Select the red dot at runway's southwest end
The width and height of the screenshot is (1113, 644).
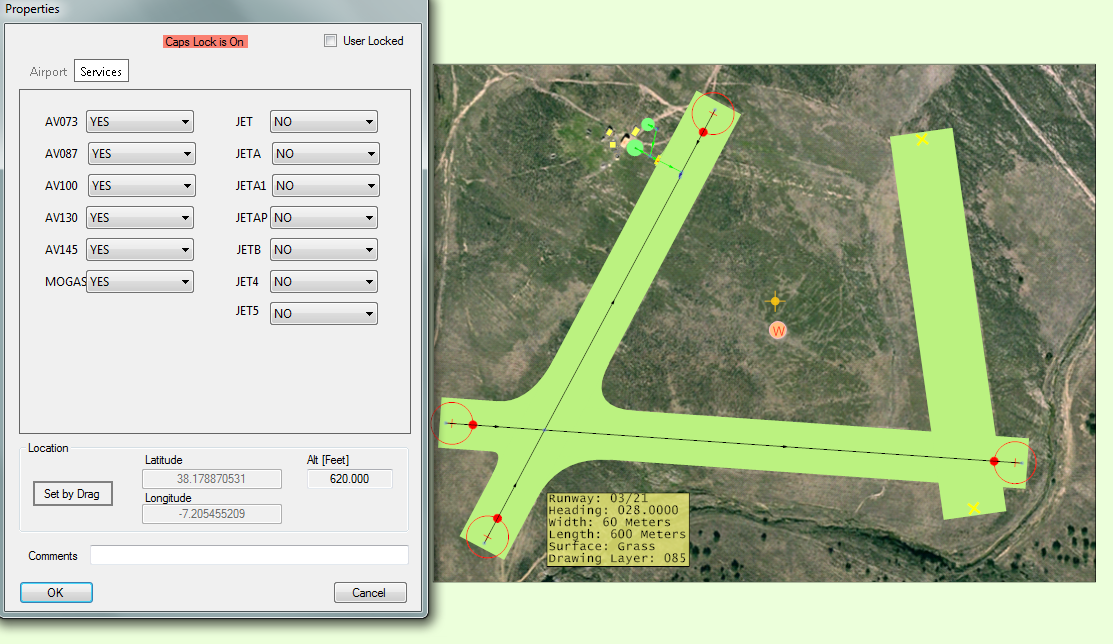tap(497, 518)
